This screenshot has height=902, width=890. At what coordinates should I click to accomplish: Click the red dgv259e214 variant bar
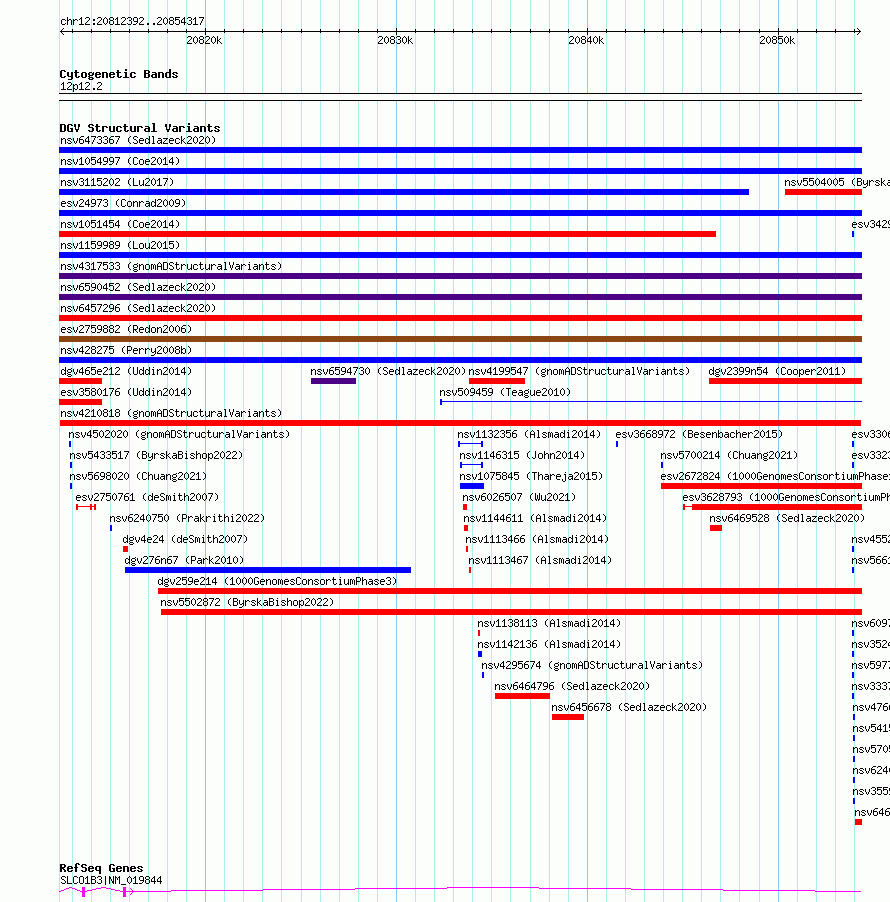pyautogui.click(x=510, y=591)
